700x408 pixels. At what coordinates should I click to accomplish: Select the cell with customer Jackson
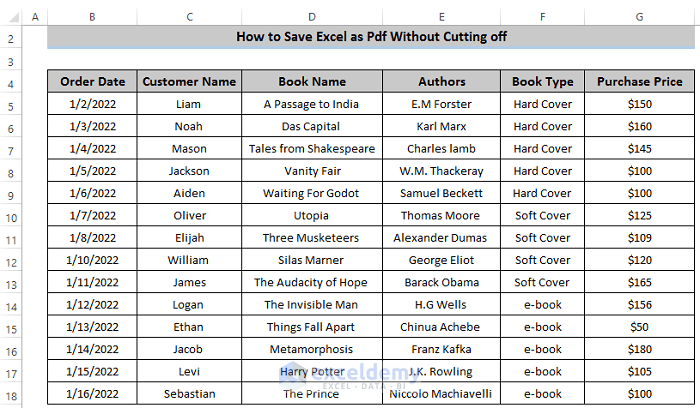coord(189,171)
